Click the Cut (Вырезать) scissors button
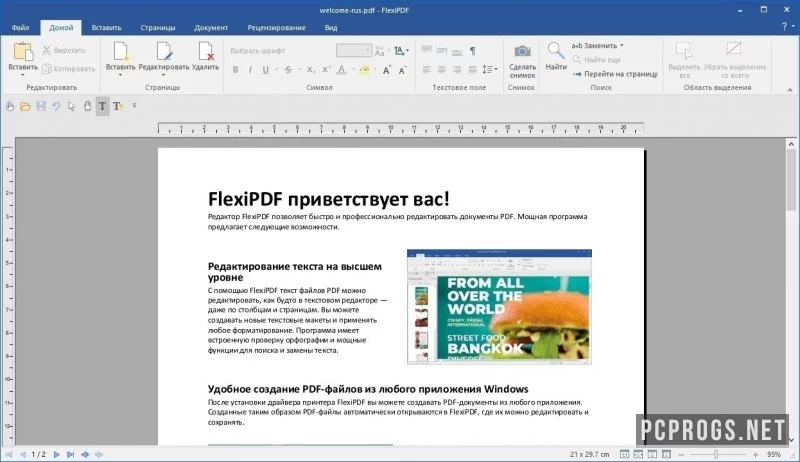800x462 pixels. pyautogui.click(x=64, y=50)
